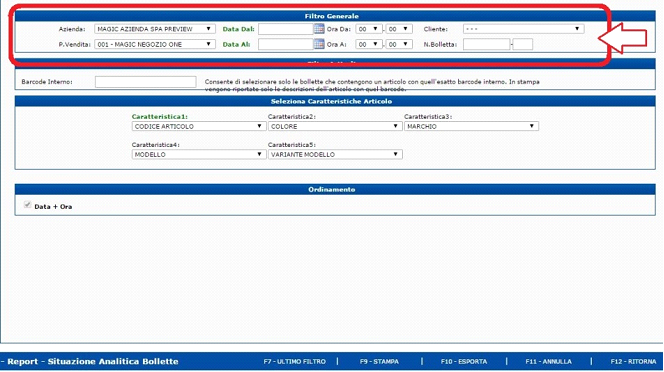Click the Data Dal label
664x372 pixels.
click(238, 29)
